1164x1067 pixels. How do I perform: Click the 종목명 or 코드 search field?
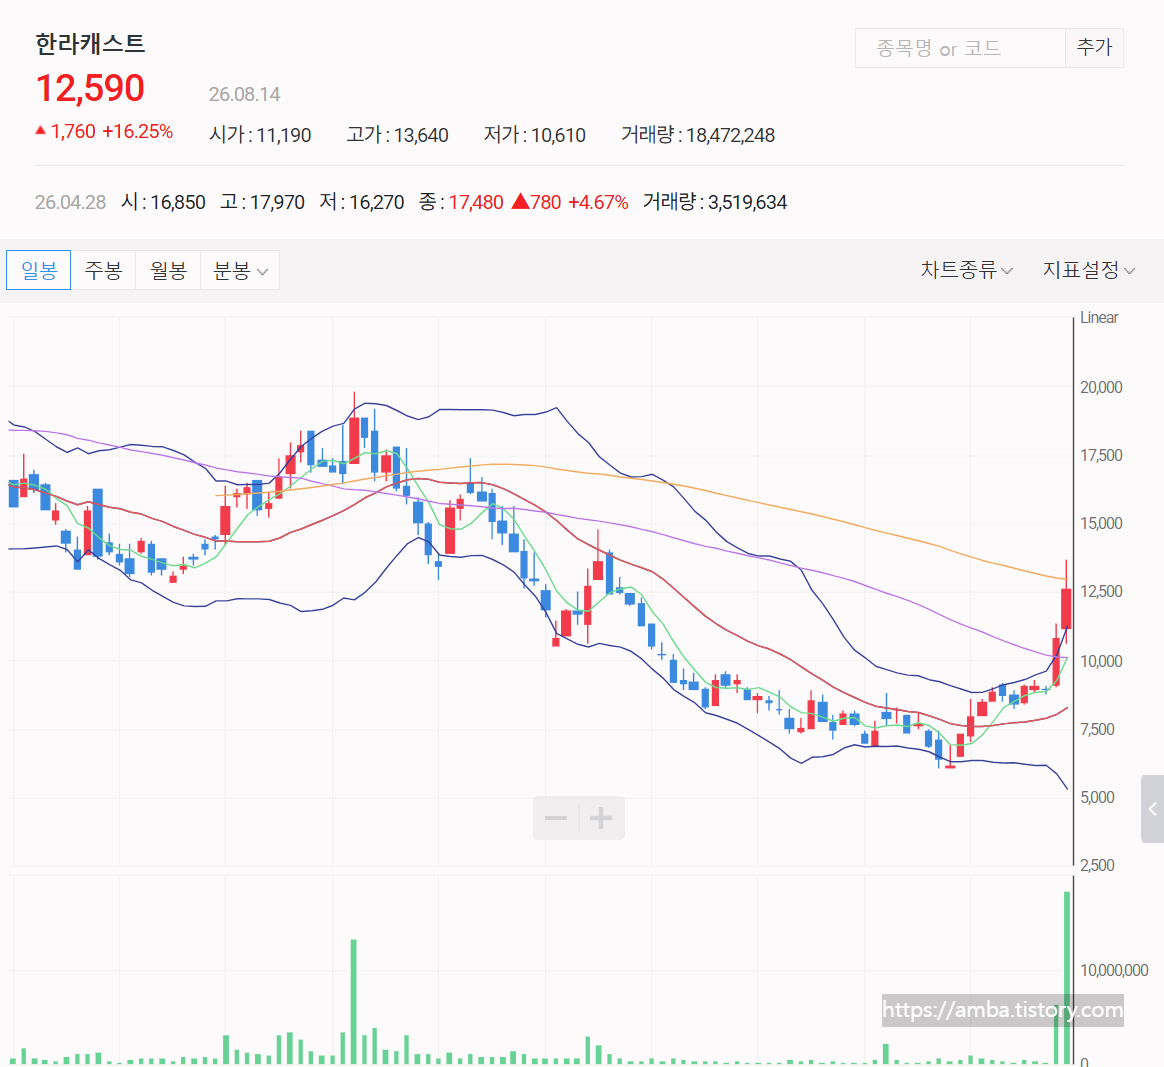tap(960, 48)
